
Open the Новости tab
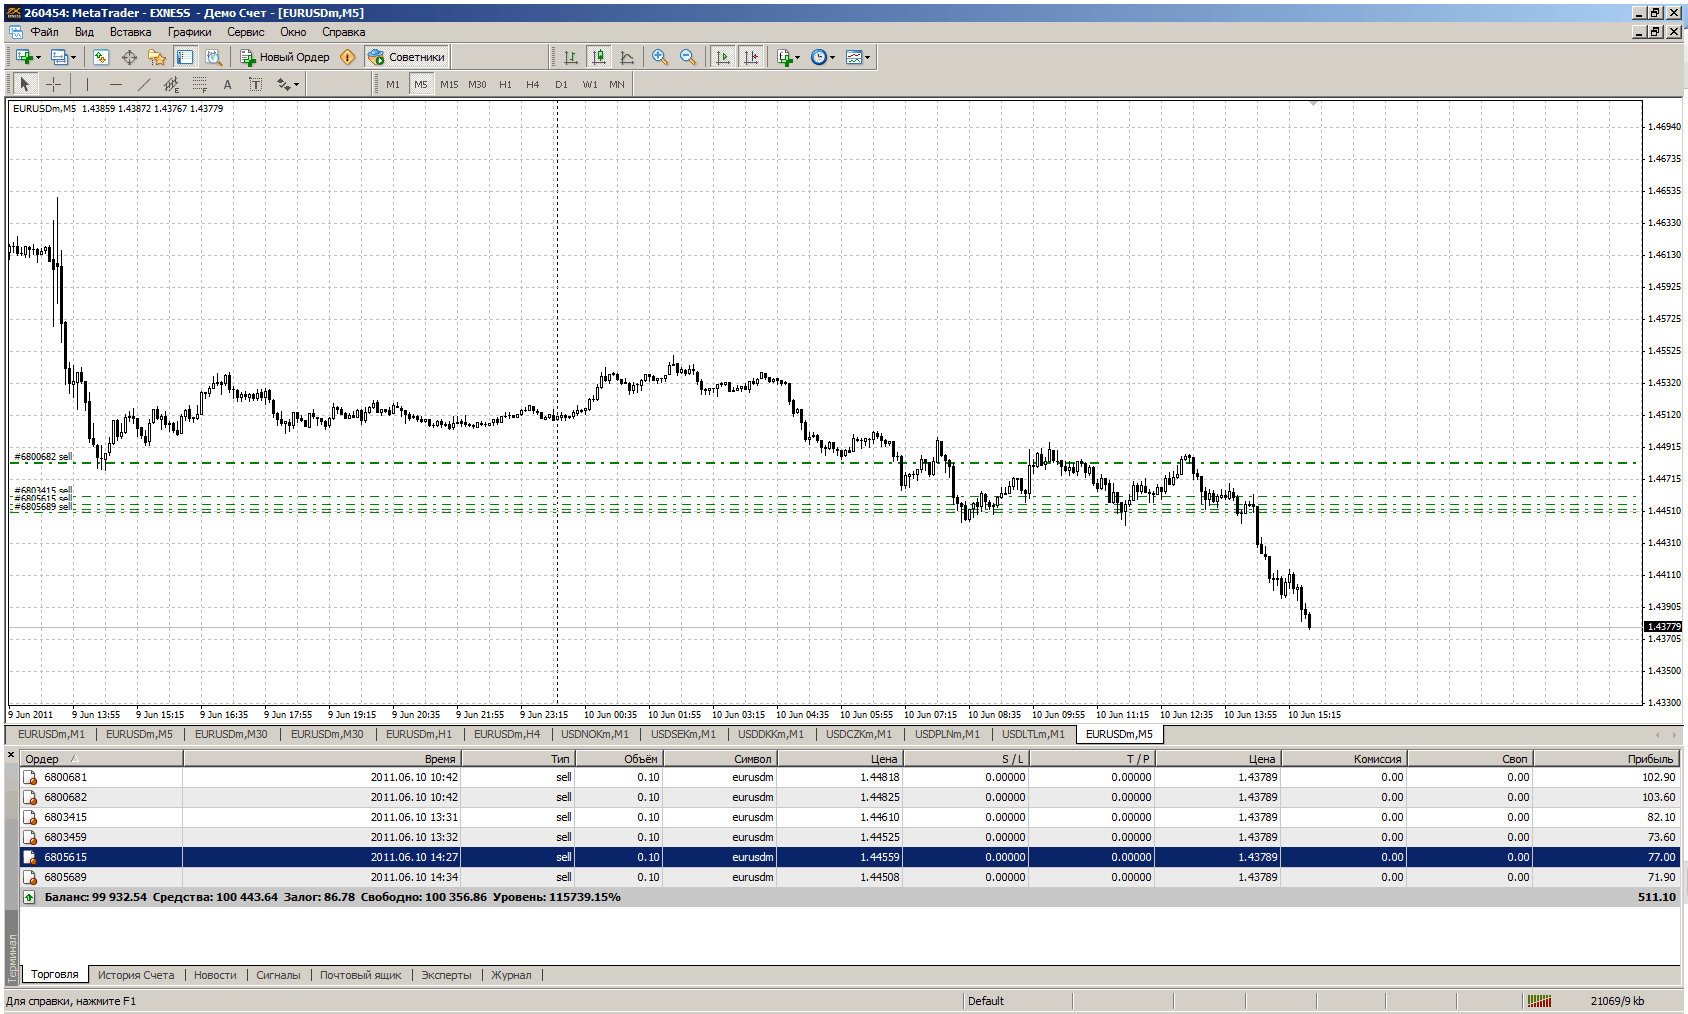tap(215, 975)
